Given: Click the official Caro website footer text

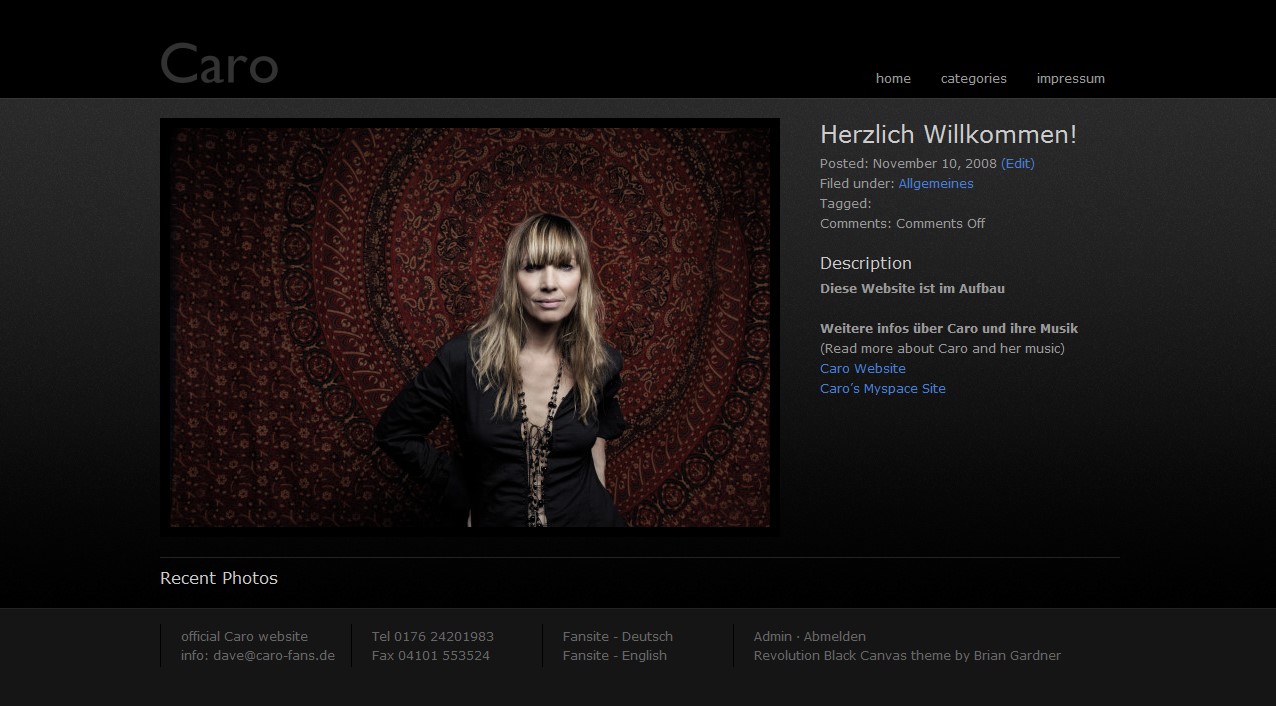Looking at the screenshot, I should coord(244,636).
